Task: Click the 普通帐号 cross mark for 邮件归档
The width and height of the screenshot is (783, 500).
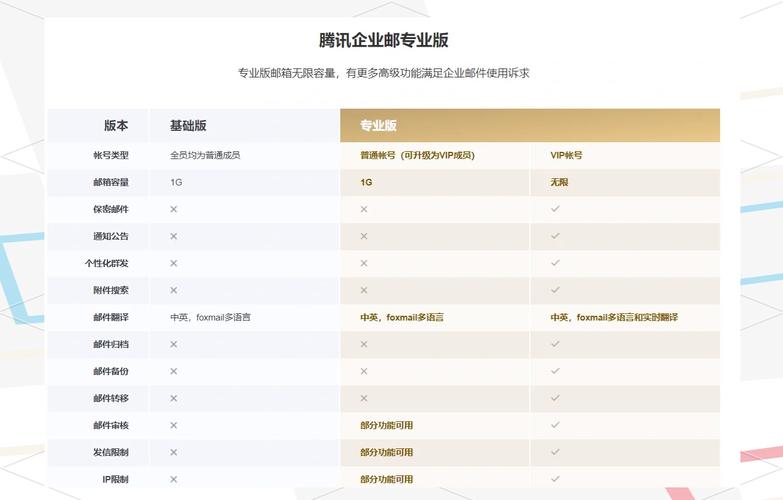Action: pos(364,344)
